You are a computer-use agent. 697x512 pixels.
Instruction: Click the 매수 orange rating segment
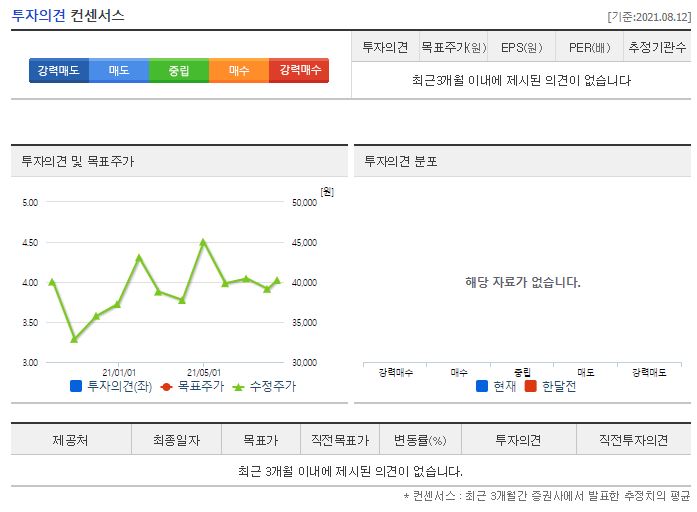point(239,70)
